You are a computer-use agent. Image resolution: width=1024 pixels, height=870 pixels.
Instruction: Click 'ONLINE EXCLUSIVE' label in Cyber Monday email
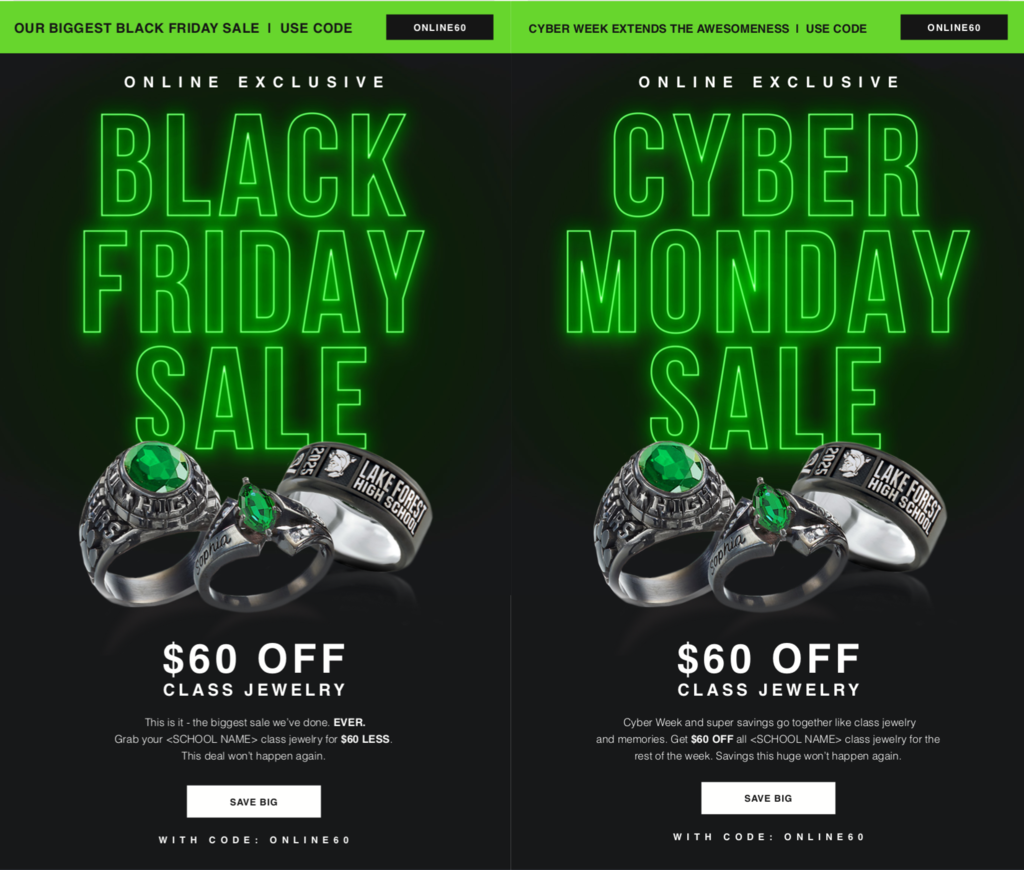coord(769,82)
